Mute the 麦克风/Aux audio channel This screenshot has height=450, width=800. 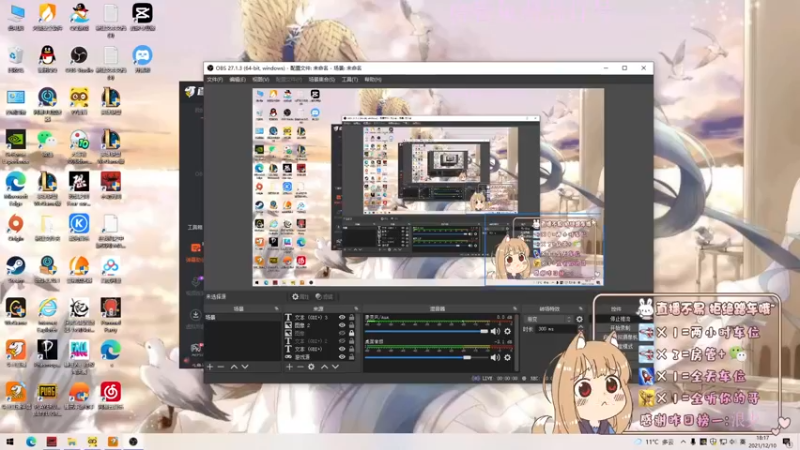click(x=495, y=331)
